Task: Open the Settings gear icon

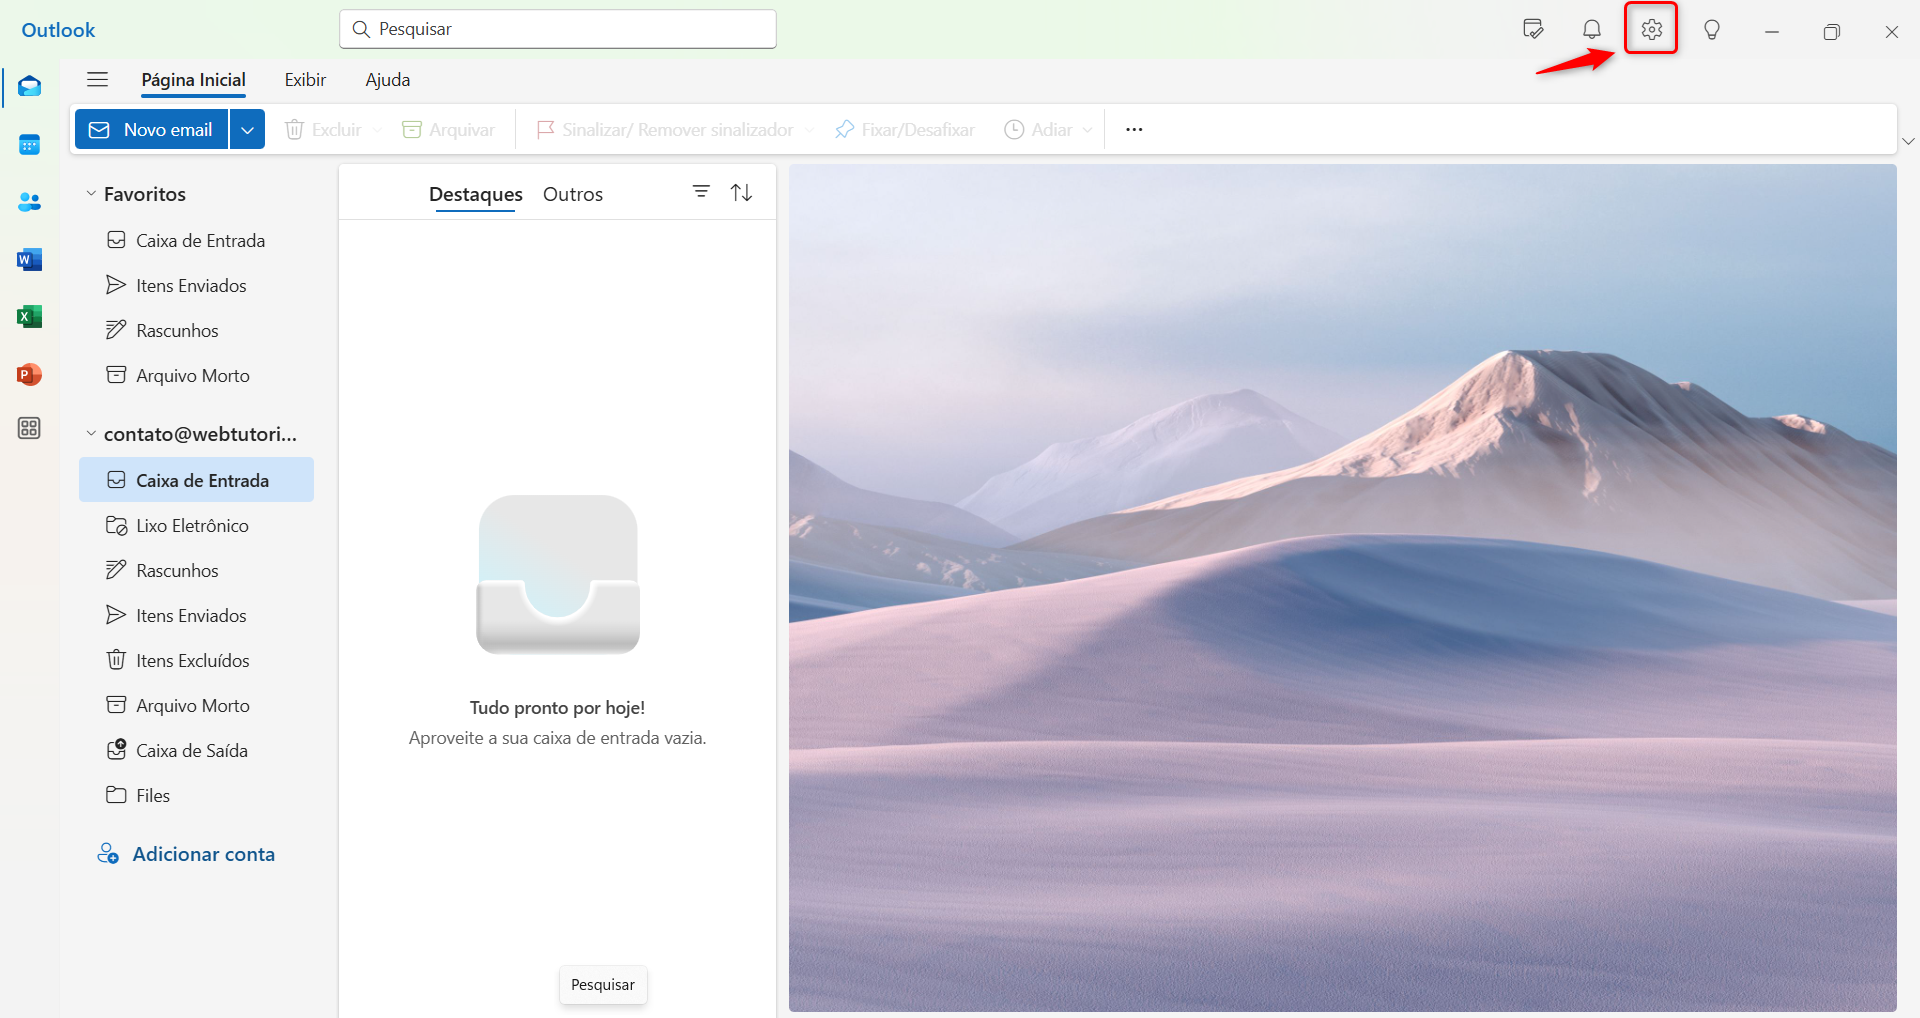Action: (x=1651, y=30)
